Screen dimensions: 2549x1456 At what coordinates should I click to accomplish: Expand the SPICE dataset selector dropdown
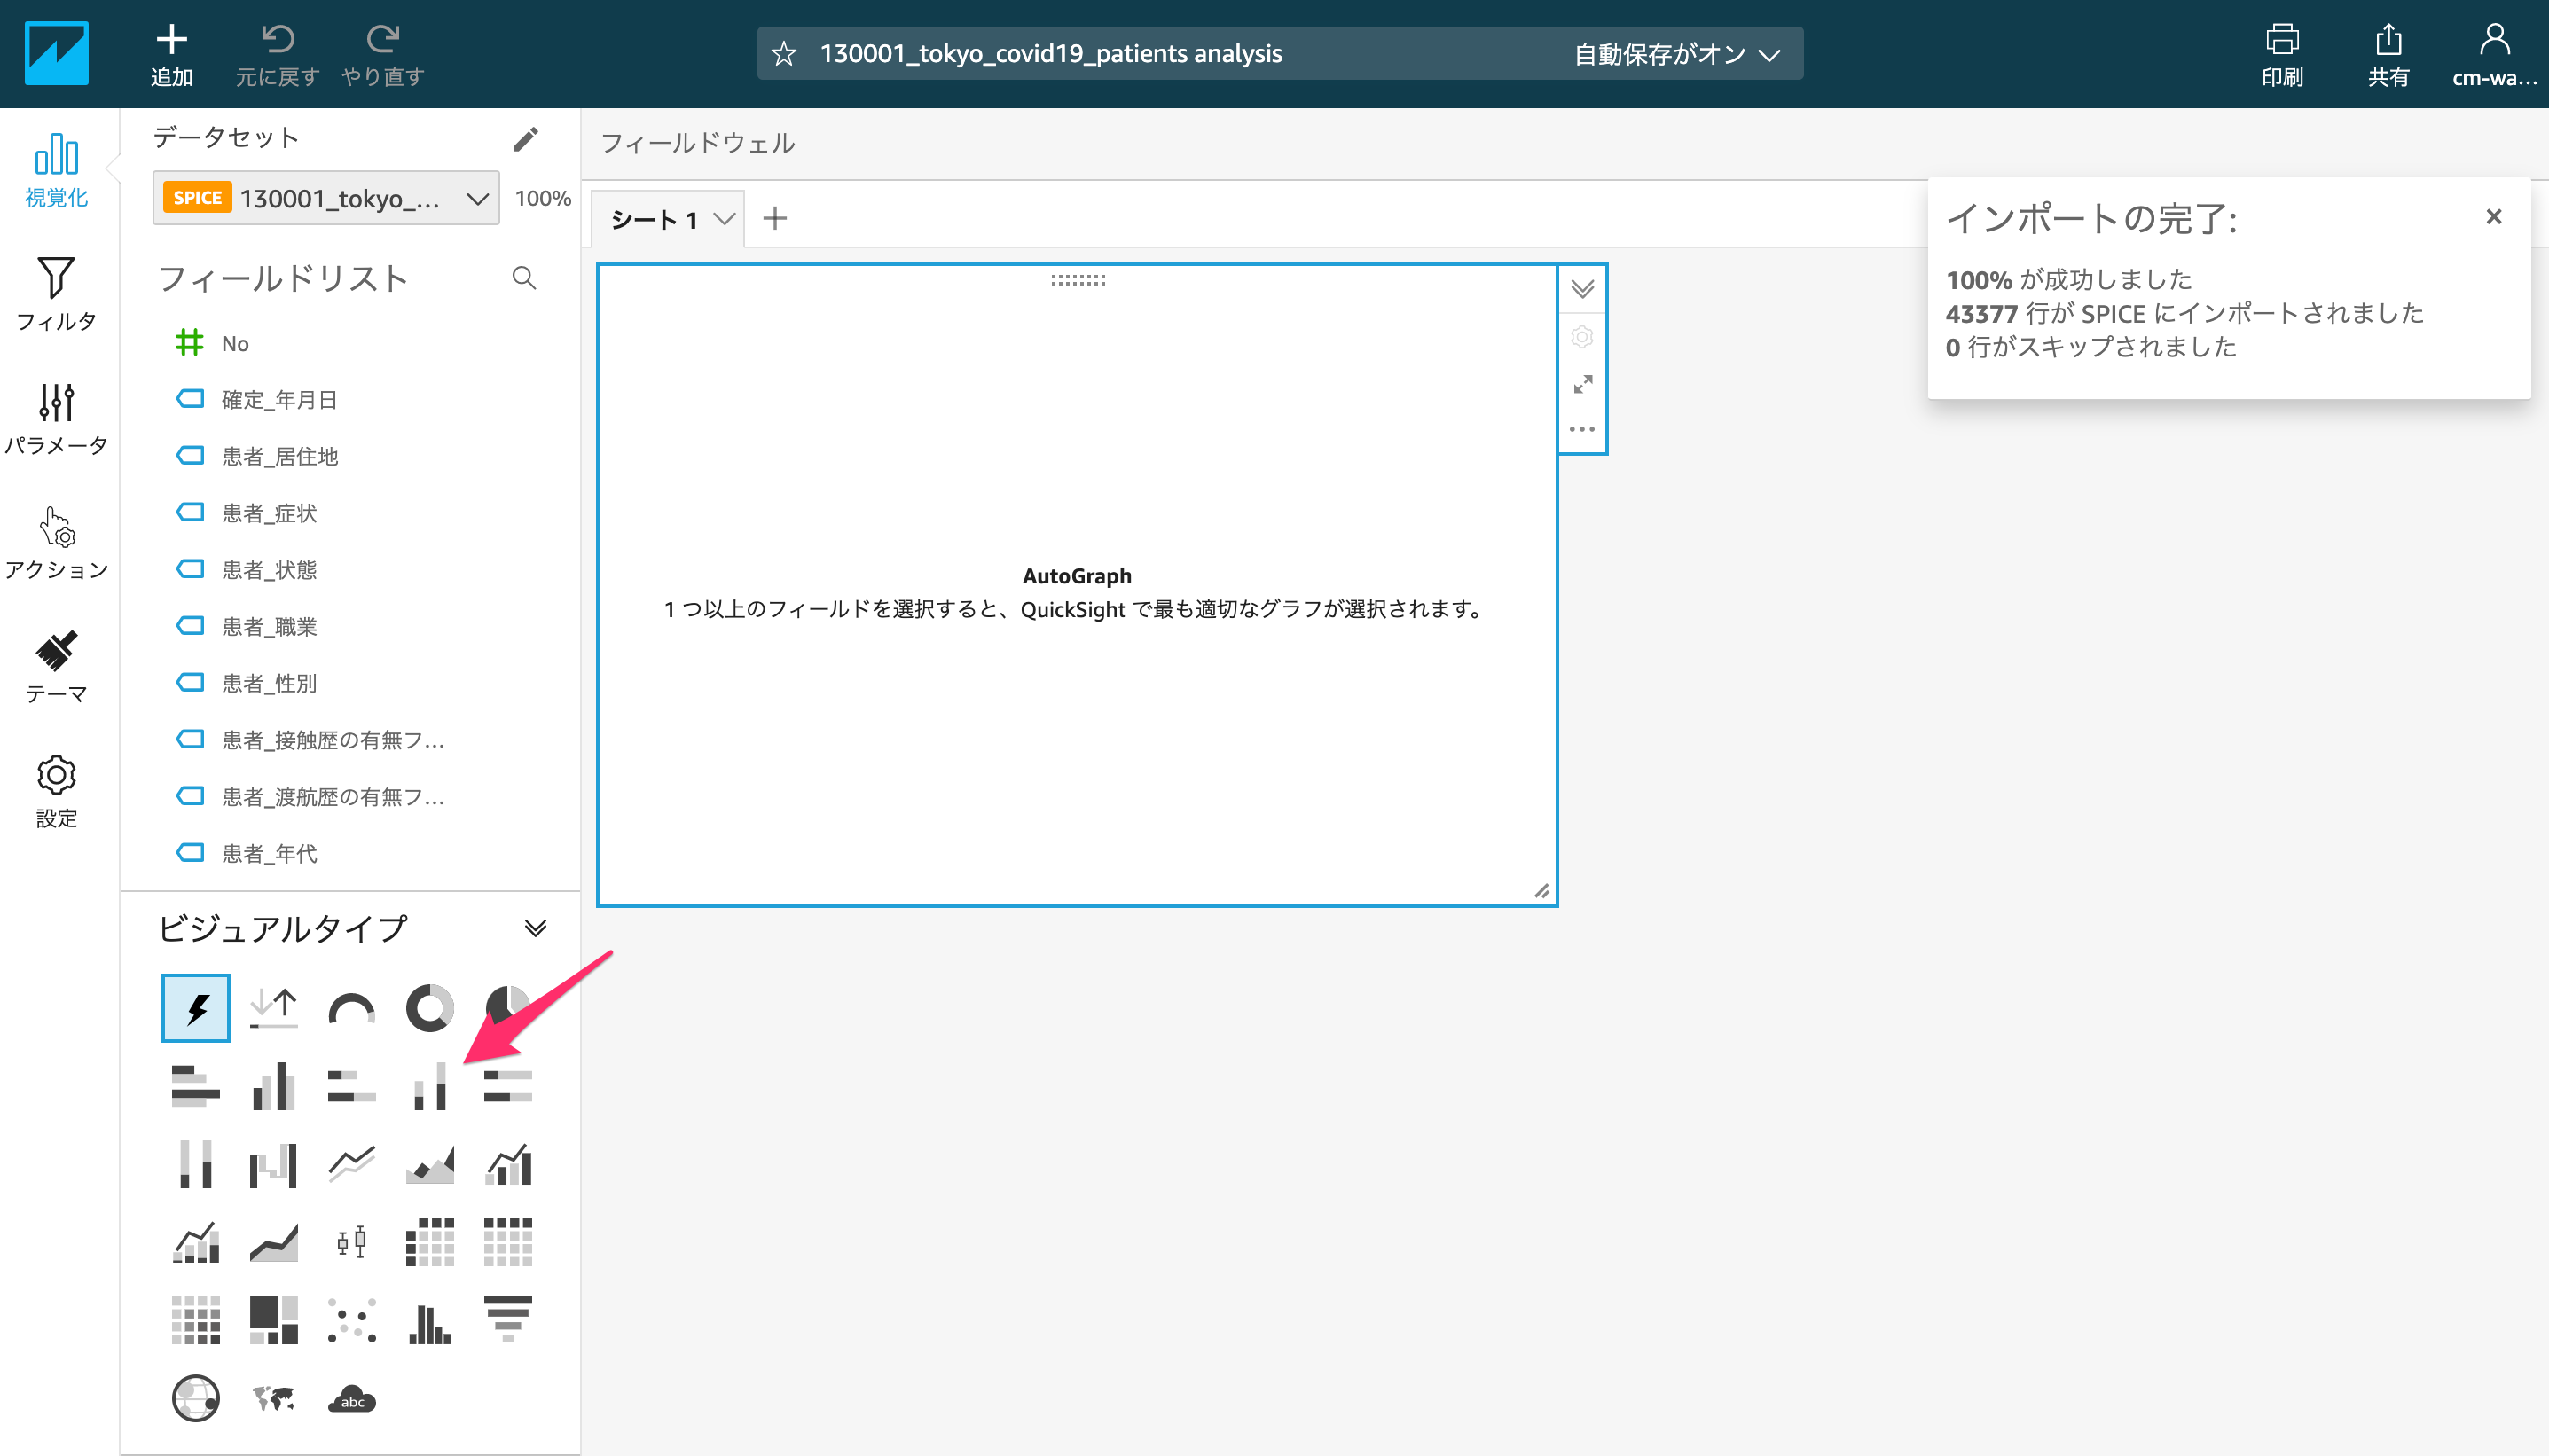pyautogui.click(x=477, y=198)
